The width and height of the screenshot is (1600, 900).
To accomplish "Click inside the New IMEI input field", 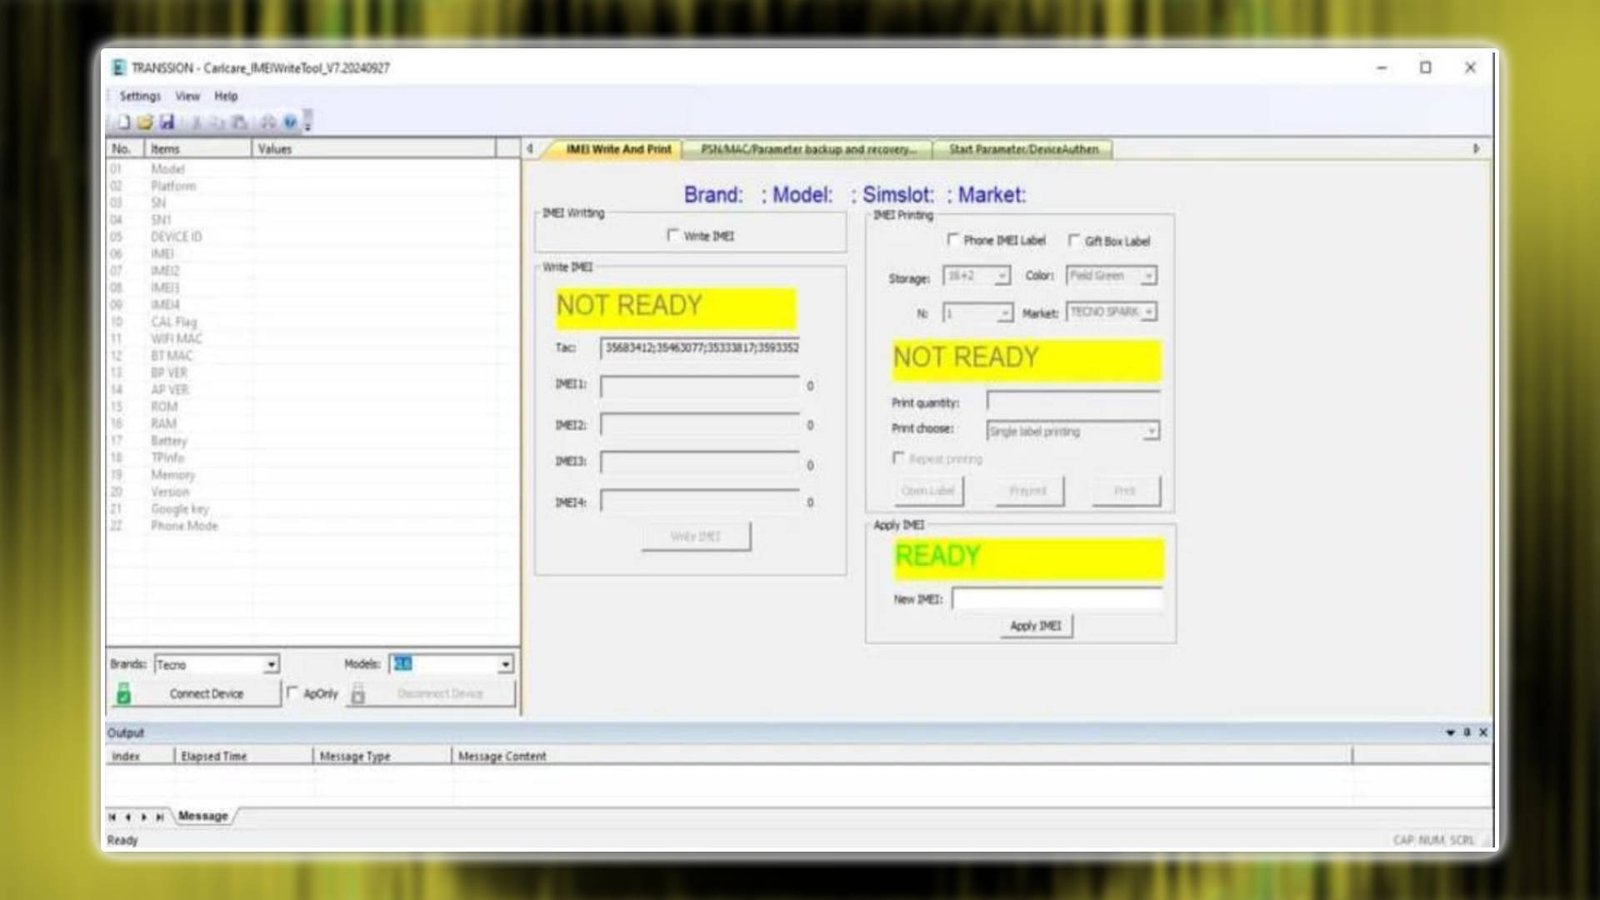I will [1055, 598].
